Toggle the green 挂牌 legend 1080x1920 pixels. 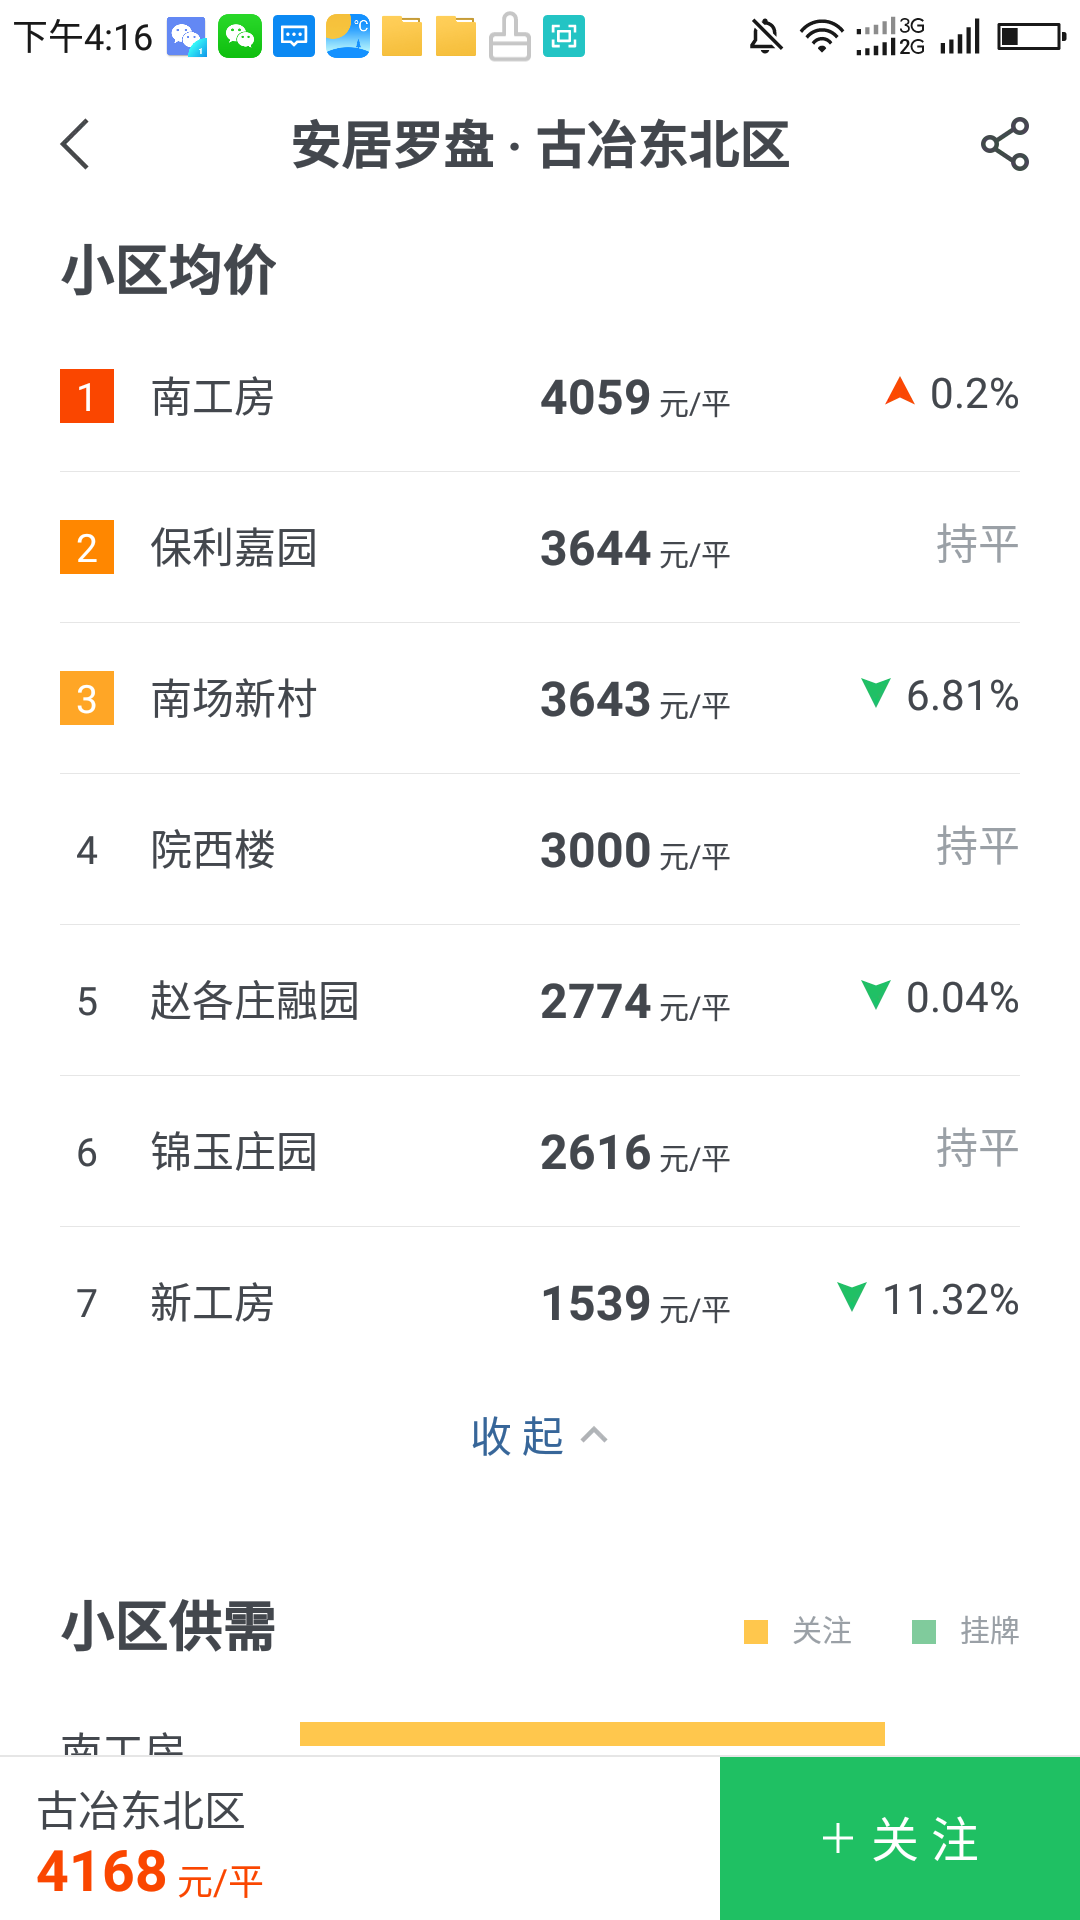(966, 1631)
